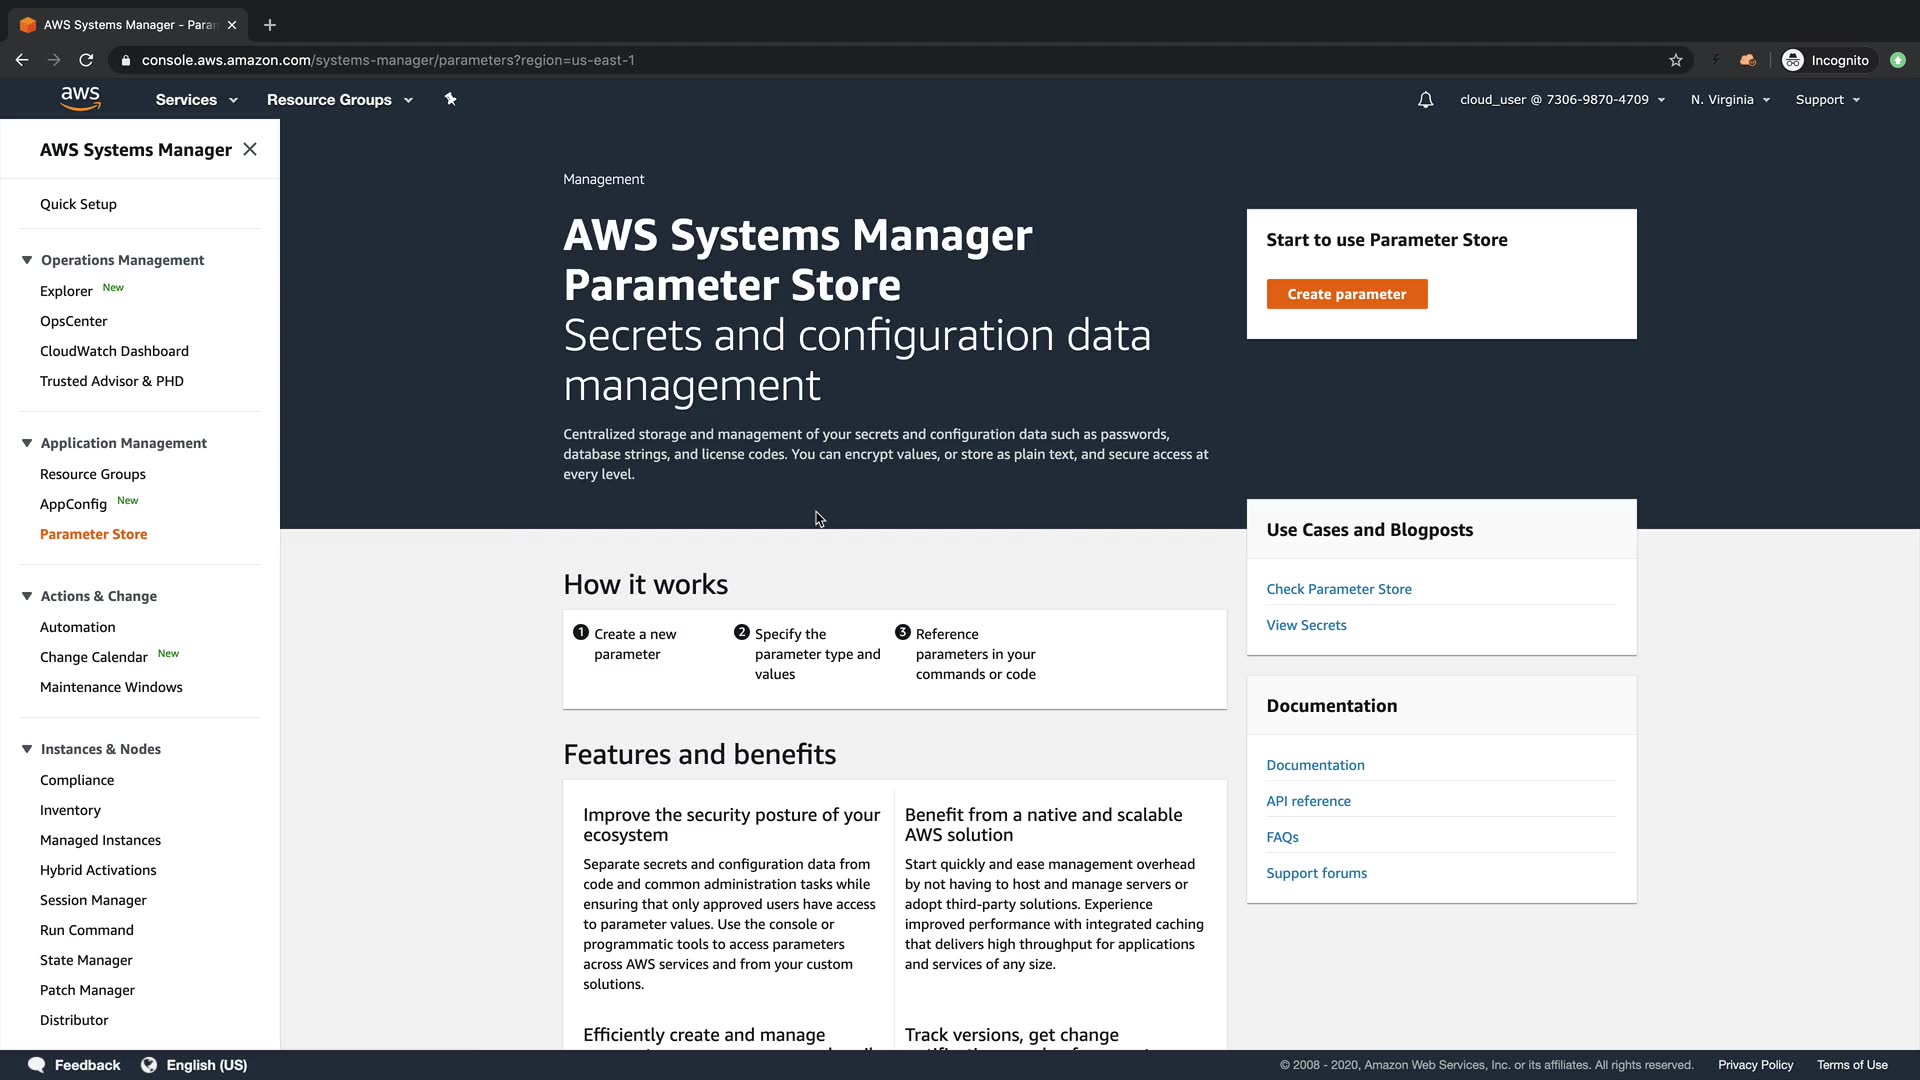Open the Services dropdown menu
Viewport: 1920px width, 1080px height.
tap(196, 100)
